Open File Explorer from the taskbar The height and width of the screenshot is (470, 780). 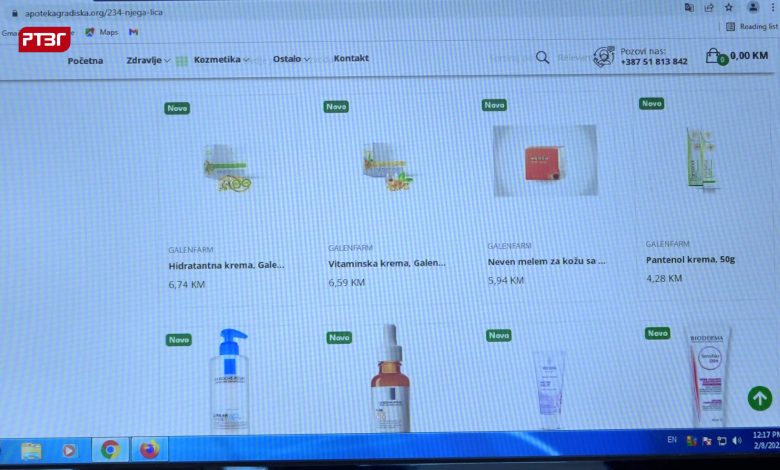tap(31, 451)
